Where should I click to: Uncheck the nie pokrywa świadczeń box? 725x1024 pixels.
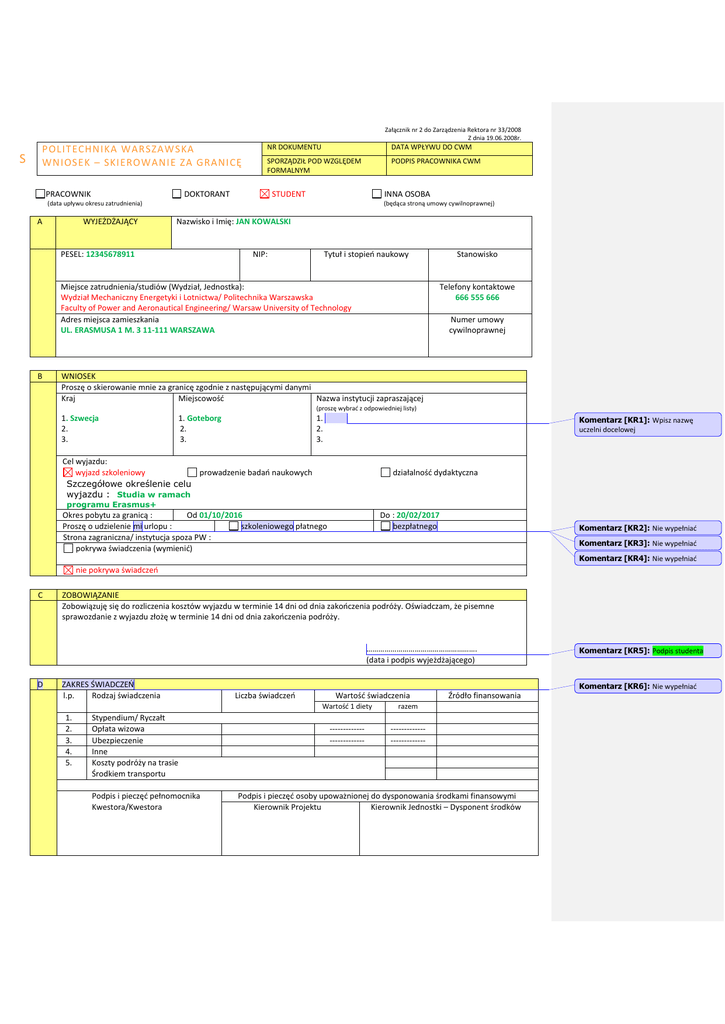[68, 570]
